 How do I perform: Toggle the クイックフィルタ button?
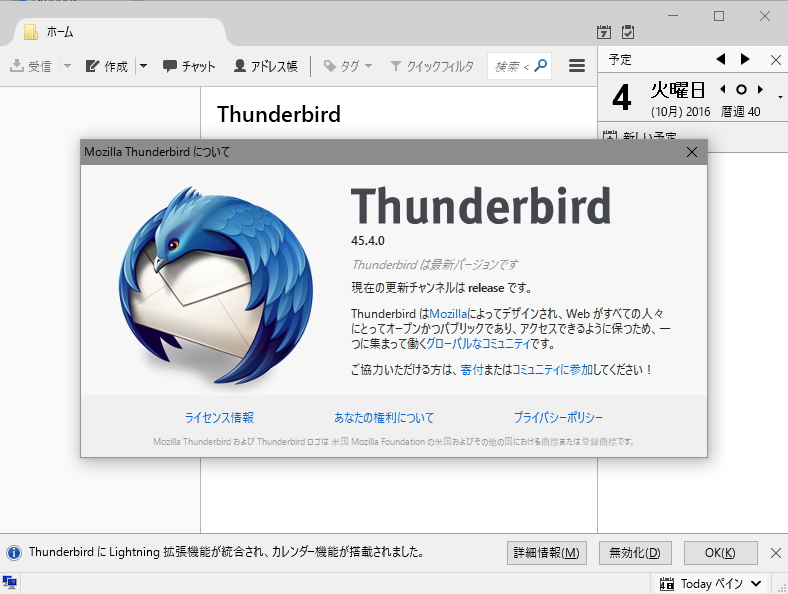(432, 66)
